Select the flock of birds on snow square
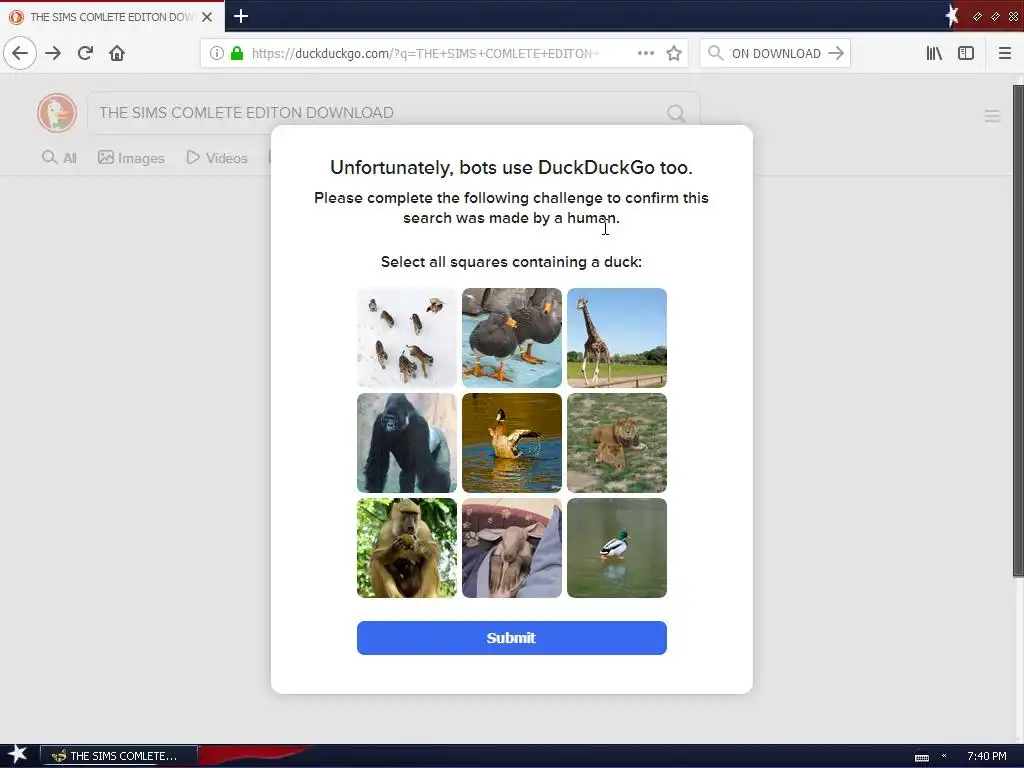 tap(407, 338)
